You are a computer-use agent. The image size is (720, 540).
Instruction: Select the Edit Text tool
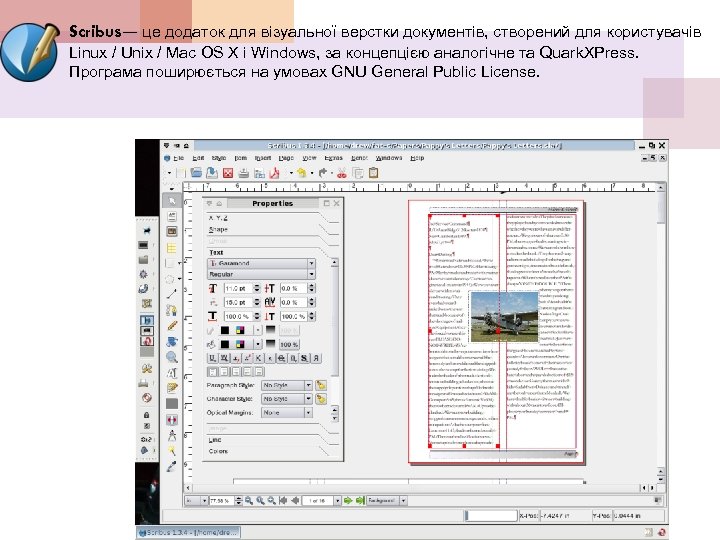tap(172, 372)
